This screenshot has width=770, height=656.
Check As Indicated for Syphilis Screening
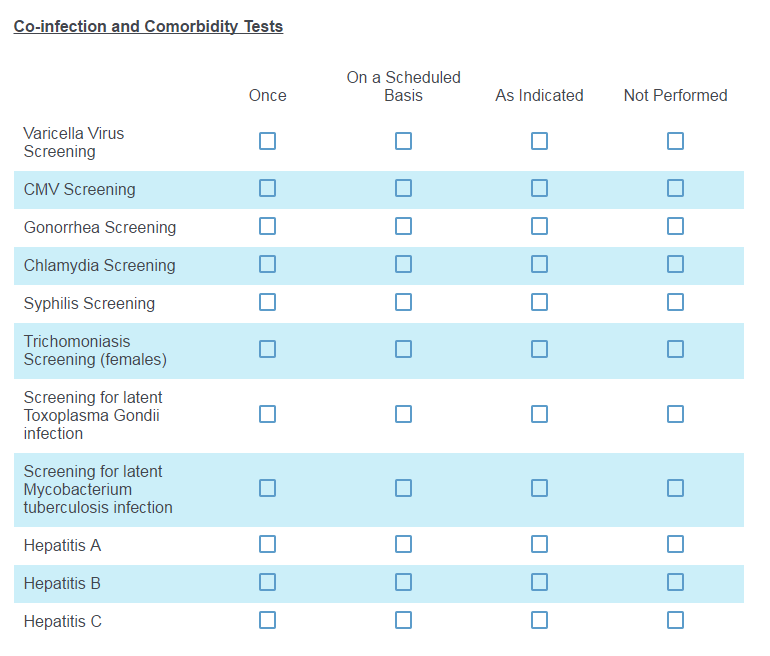(539, 302)
